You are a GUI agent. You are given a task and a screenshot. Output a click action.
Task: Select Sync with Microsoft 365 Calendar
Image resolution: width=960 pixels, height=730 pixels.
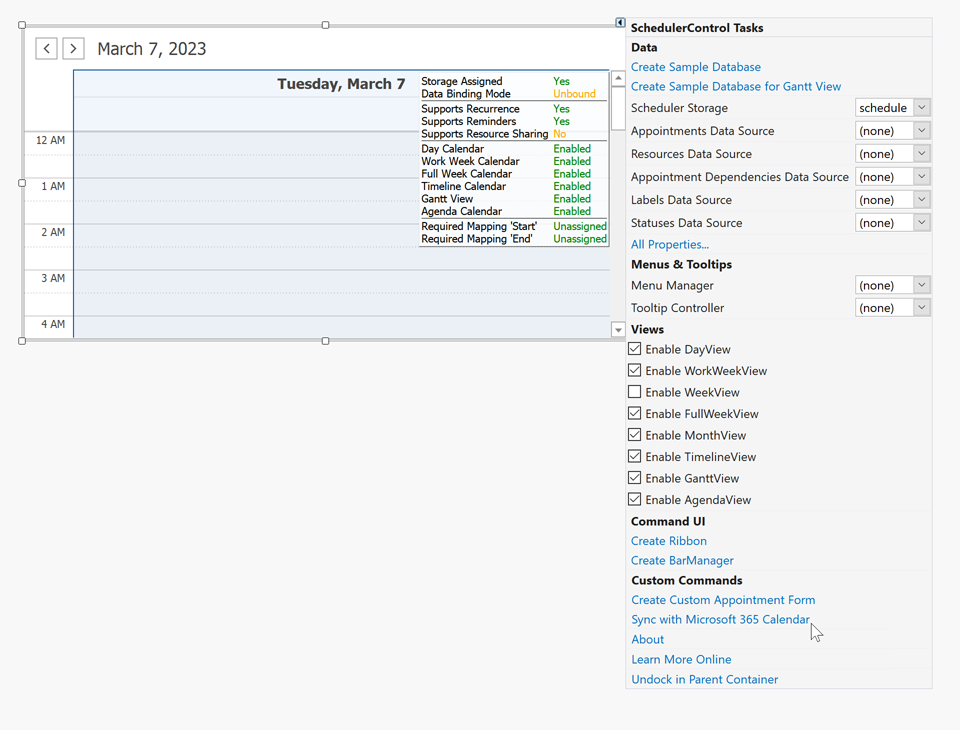pyautogui.click(x=720, y=619)
